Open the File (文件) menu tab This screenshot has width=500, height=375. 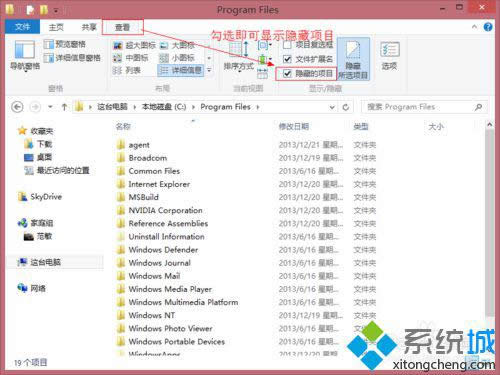click(x=22, y=27)
